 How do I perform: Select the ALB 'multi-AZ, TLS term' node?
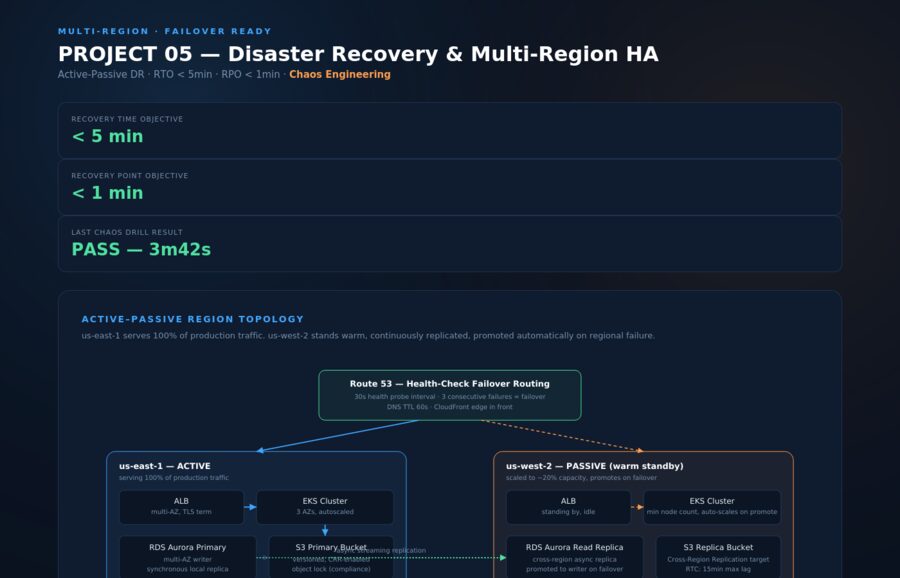tap(181, 507)
